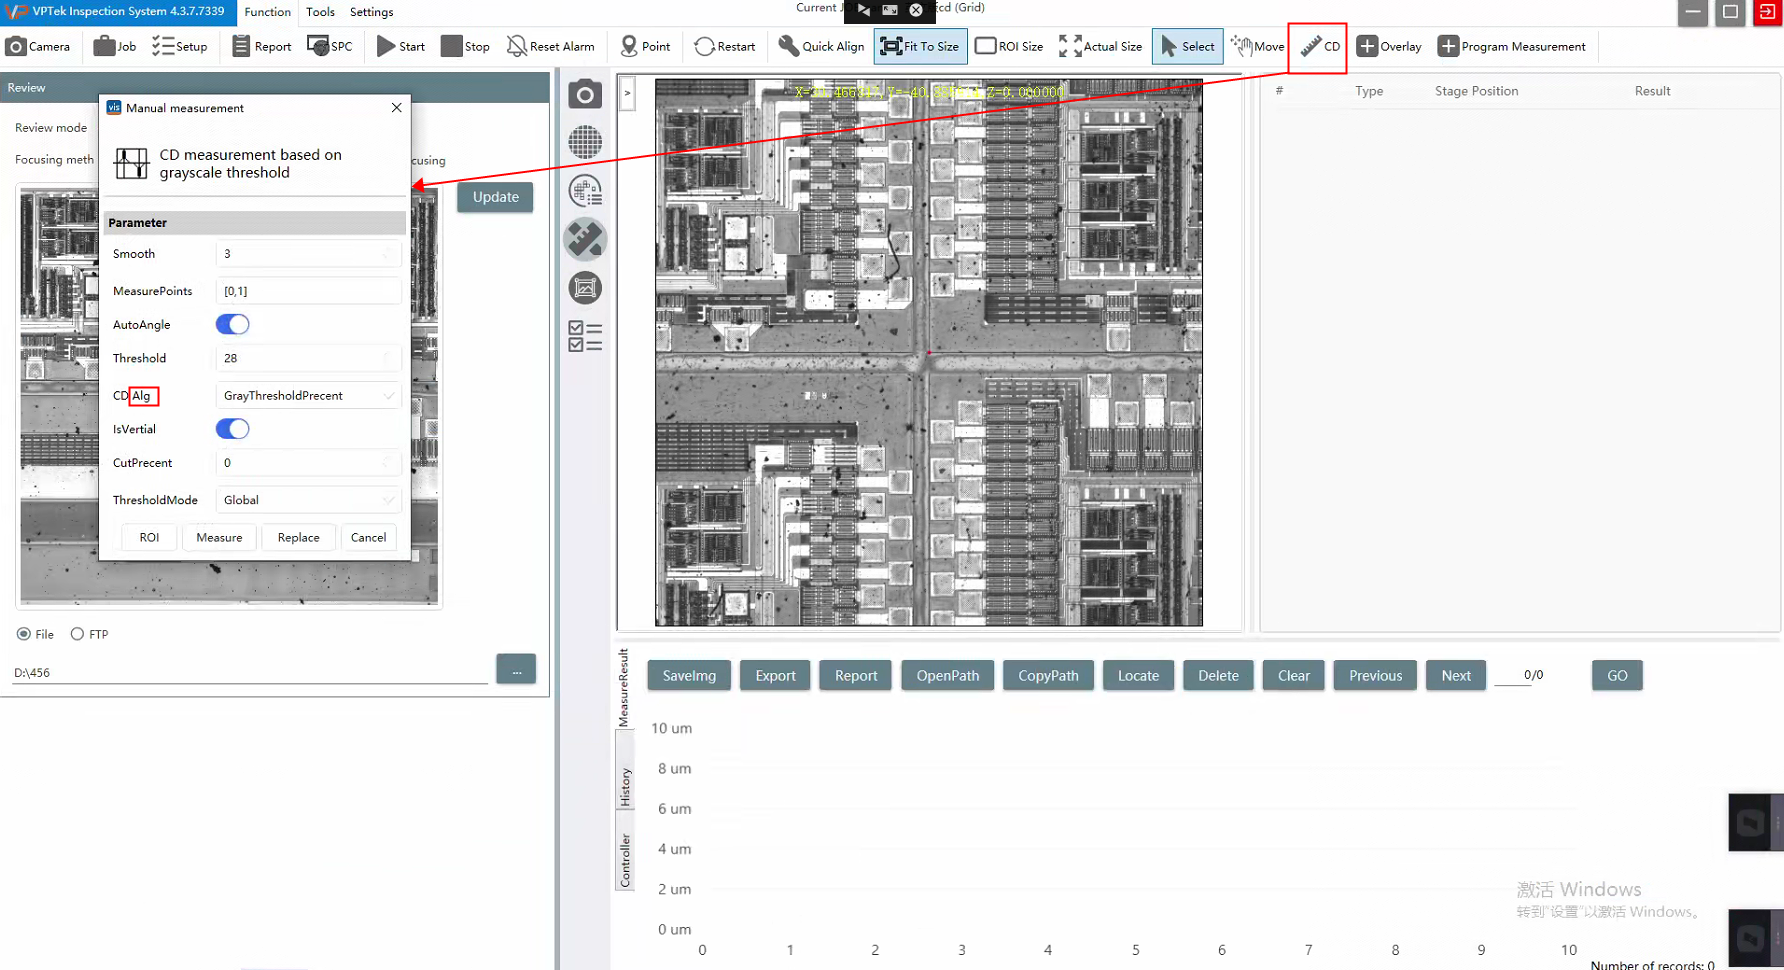1784x970 pixels.
Task: Open the CD Alg dropdown
Action: (308, 395)
